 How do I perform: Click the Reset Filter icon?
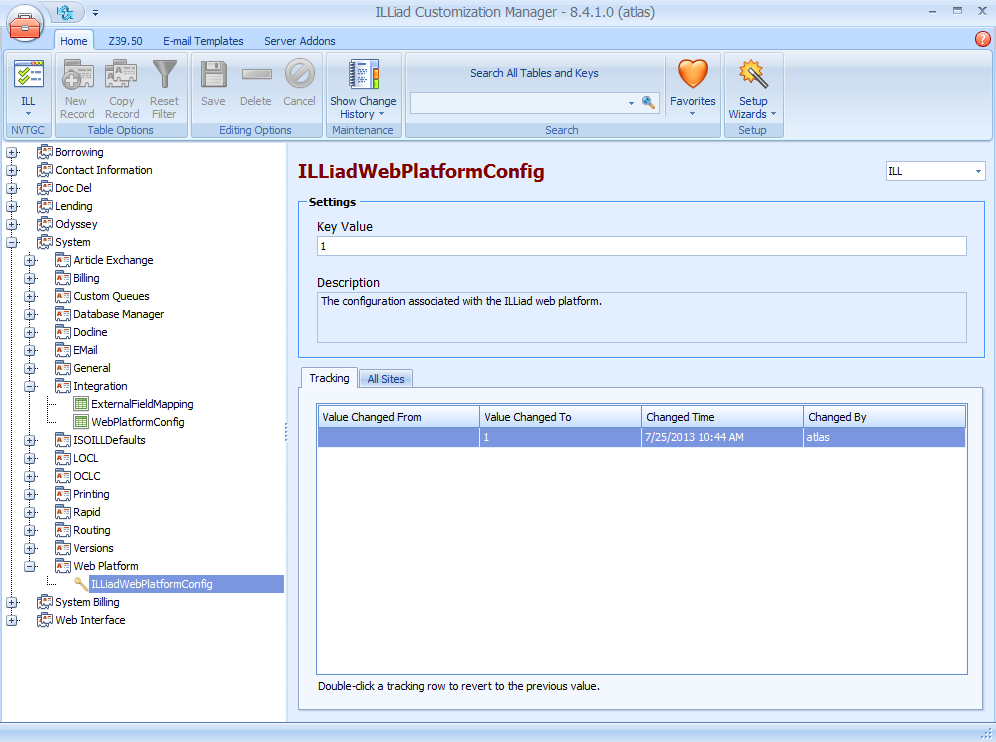(164, 80)
